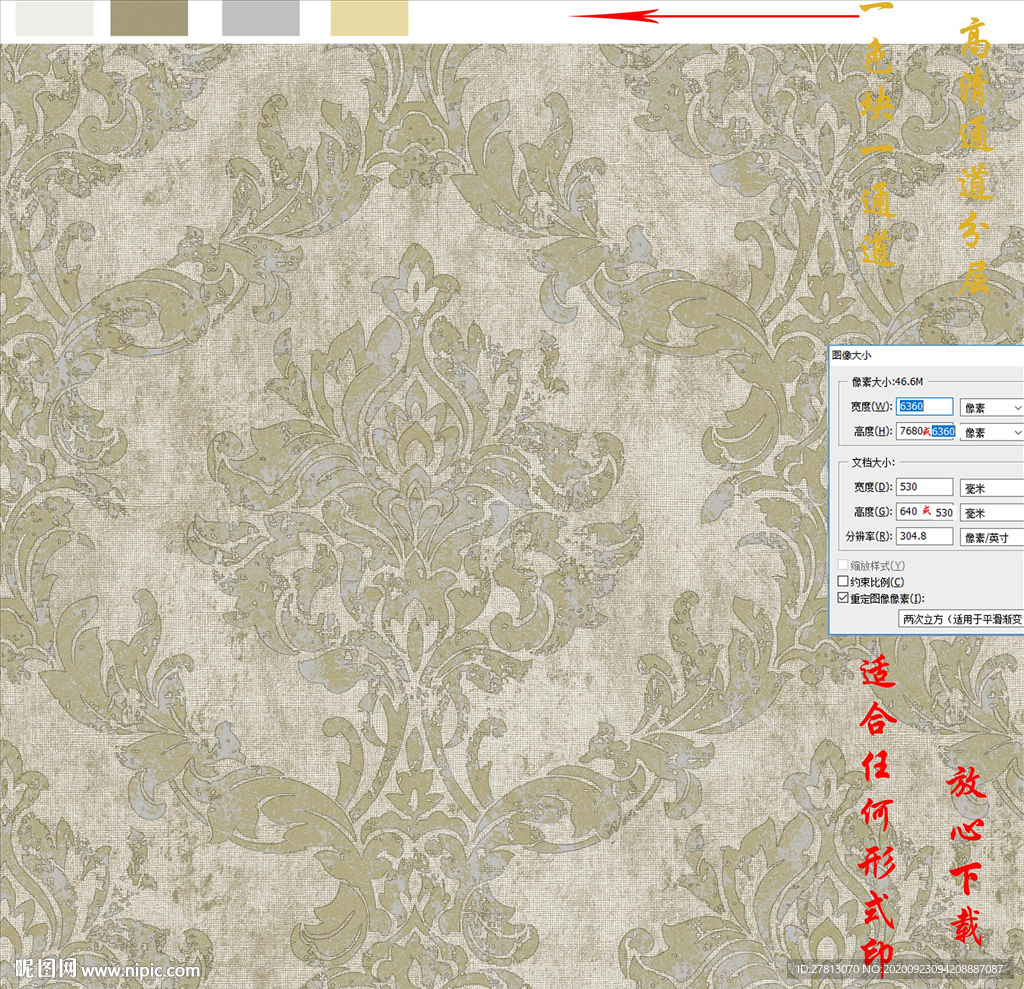
Task: Enable the 约束比例 checkbox
Action: coord(843,581)
